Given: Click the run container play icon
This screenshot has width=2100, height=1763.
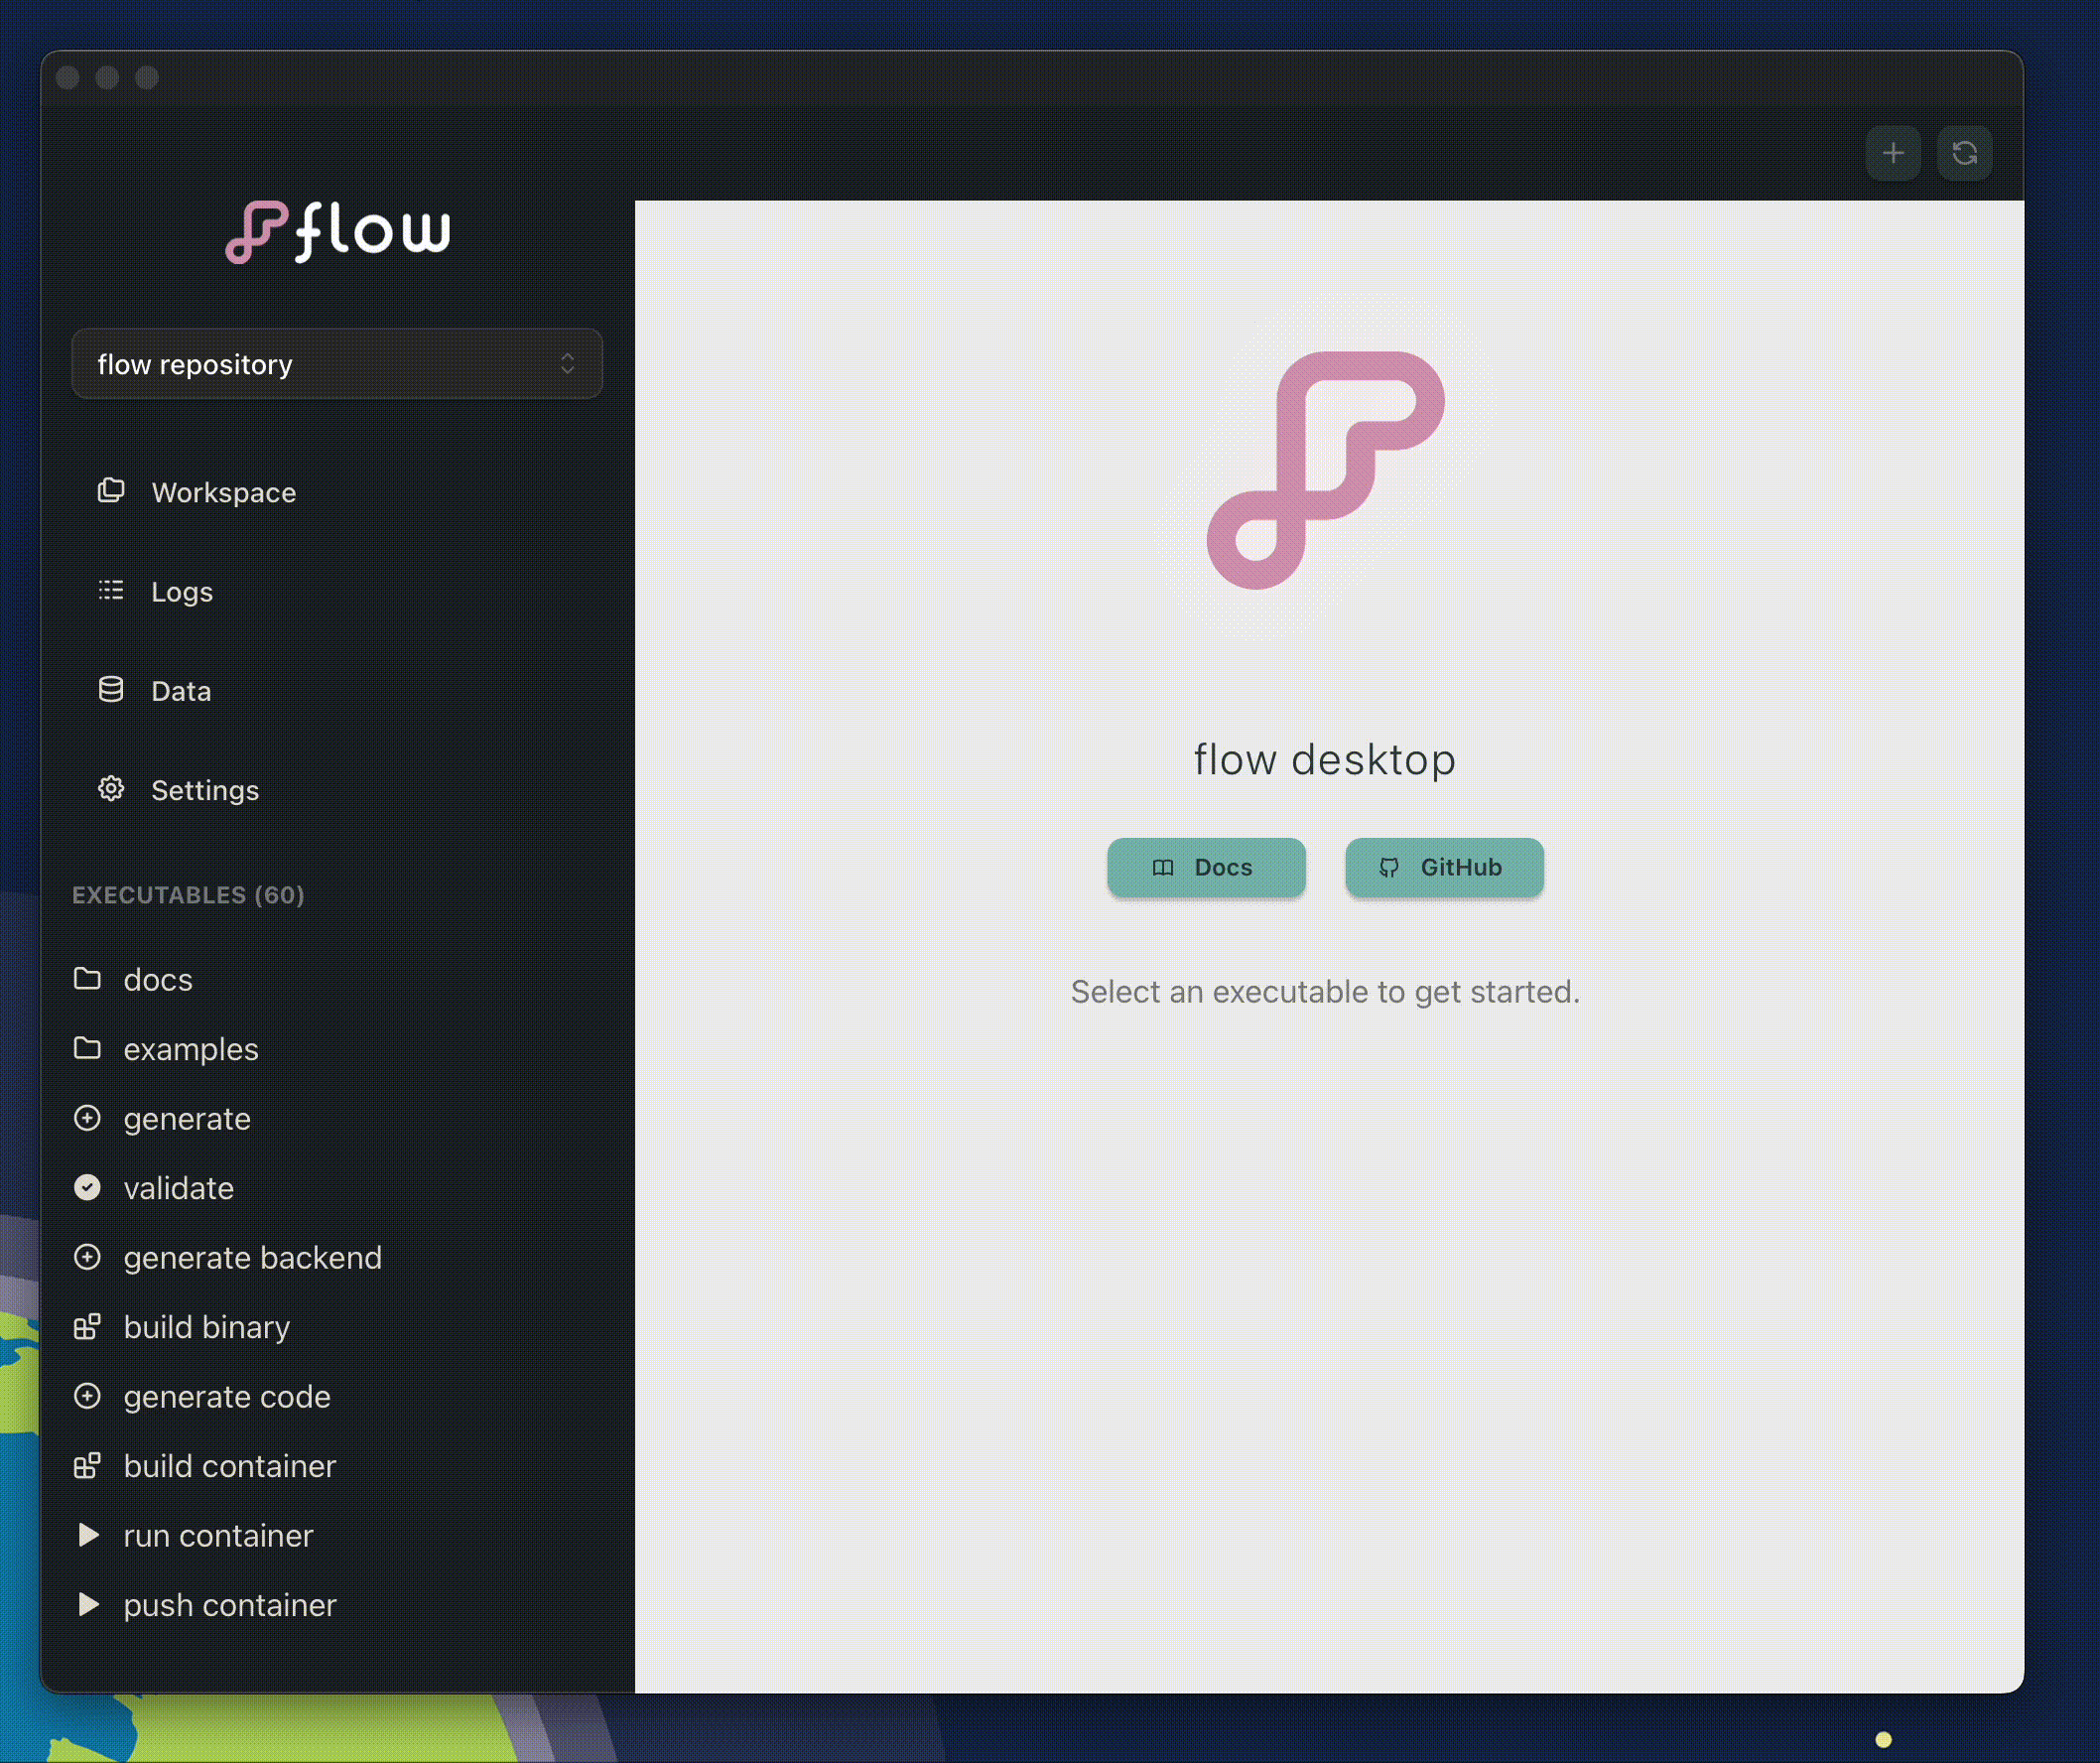Looking at the screenshot, I should 88,1535.
